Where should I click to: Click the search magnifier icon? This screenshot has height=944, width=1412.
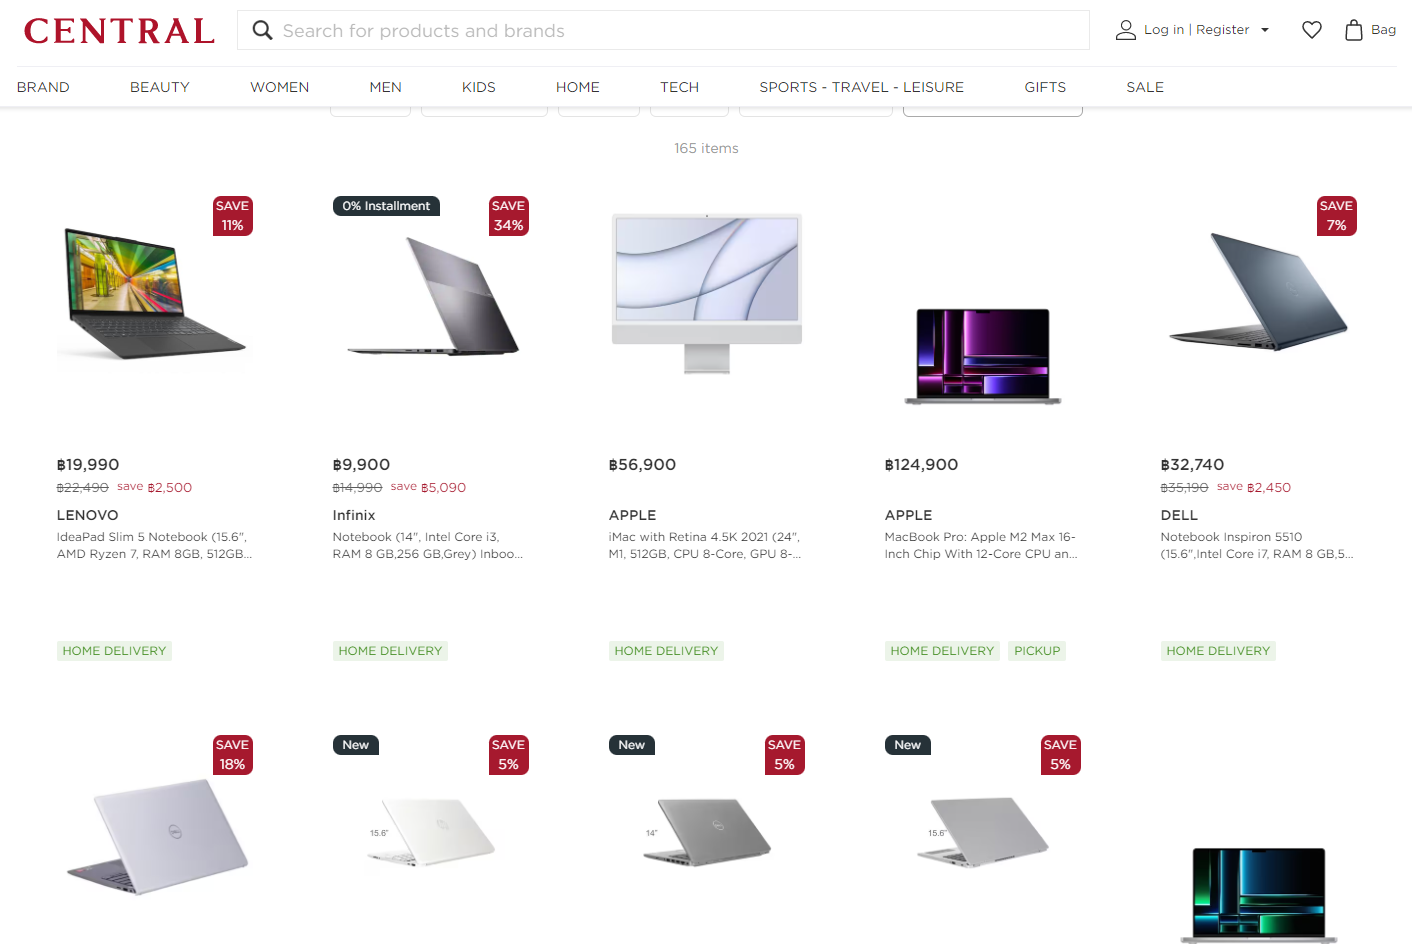(x=262, y=30)
